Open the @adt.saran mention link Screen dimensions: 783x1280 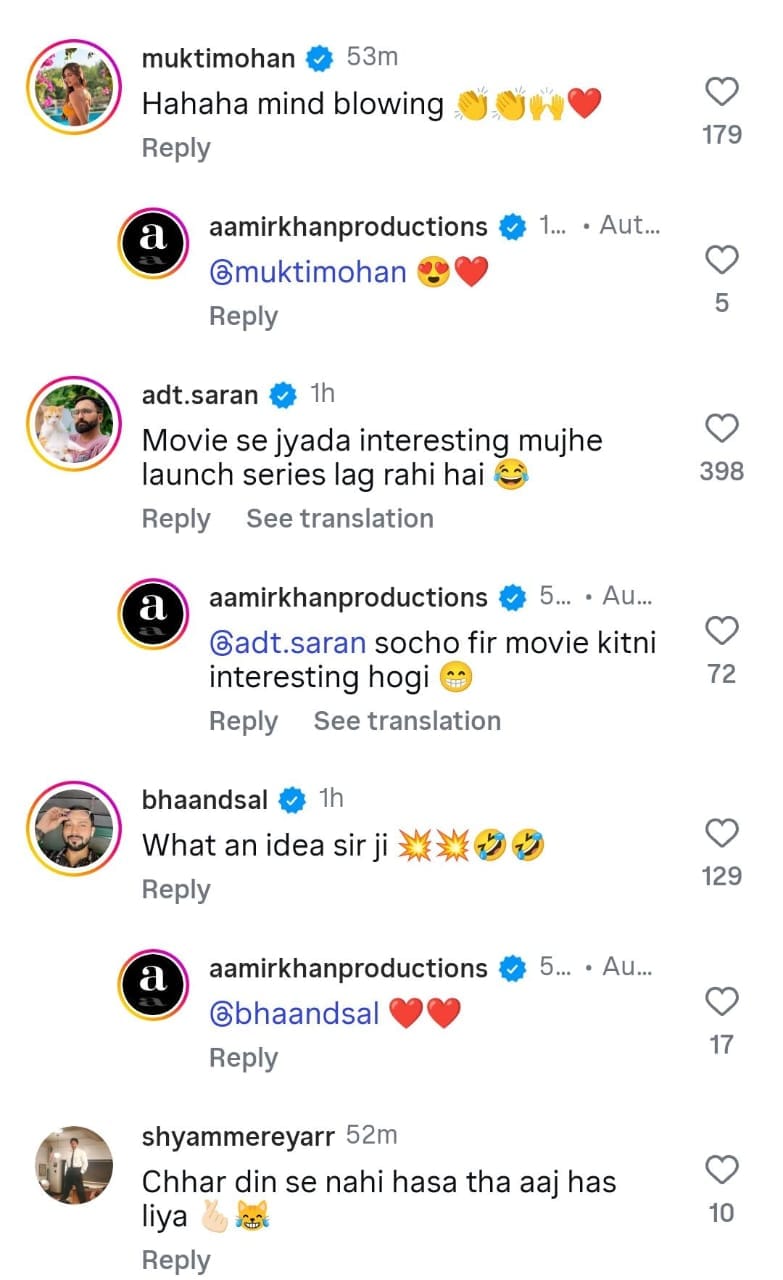287,642
